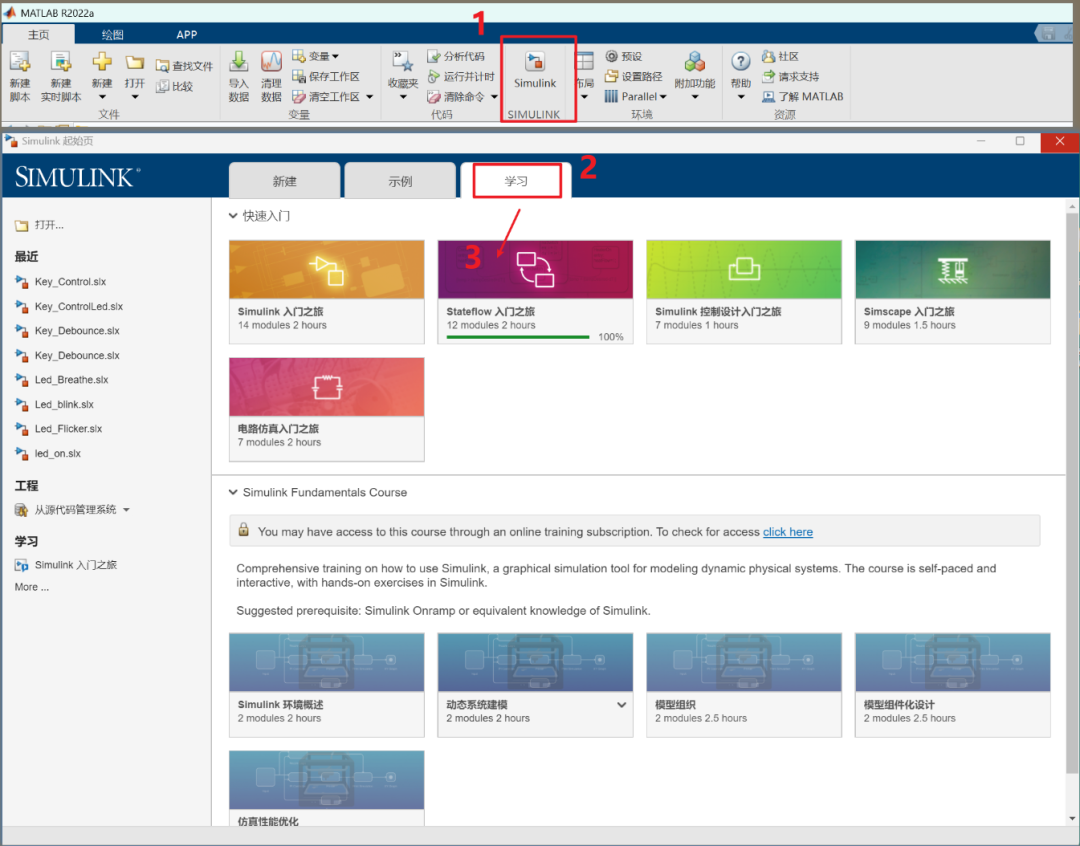Screen dimensions: 1080x846
Task: Open the Simscape 入门之旅 course card
Action: pos(953,292)
